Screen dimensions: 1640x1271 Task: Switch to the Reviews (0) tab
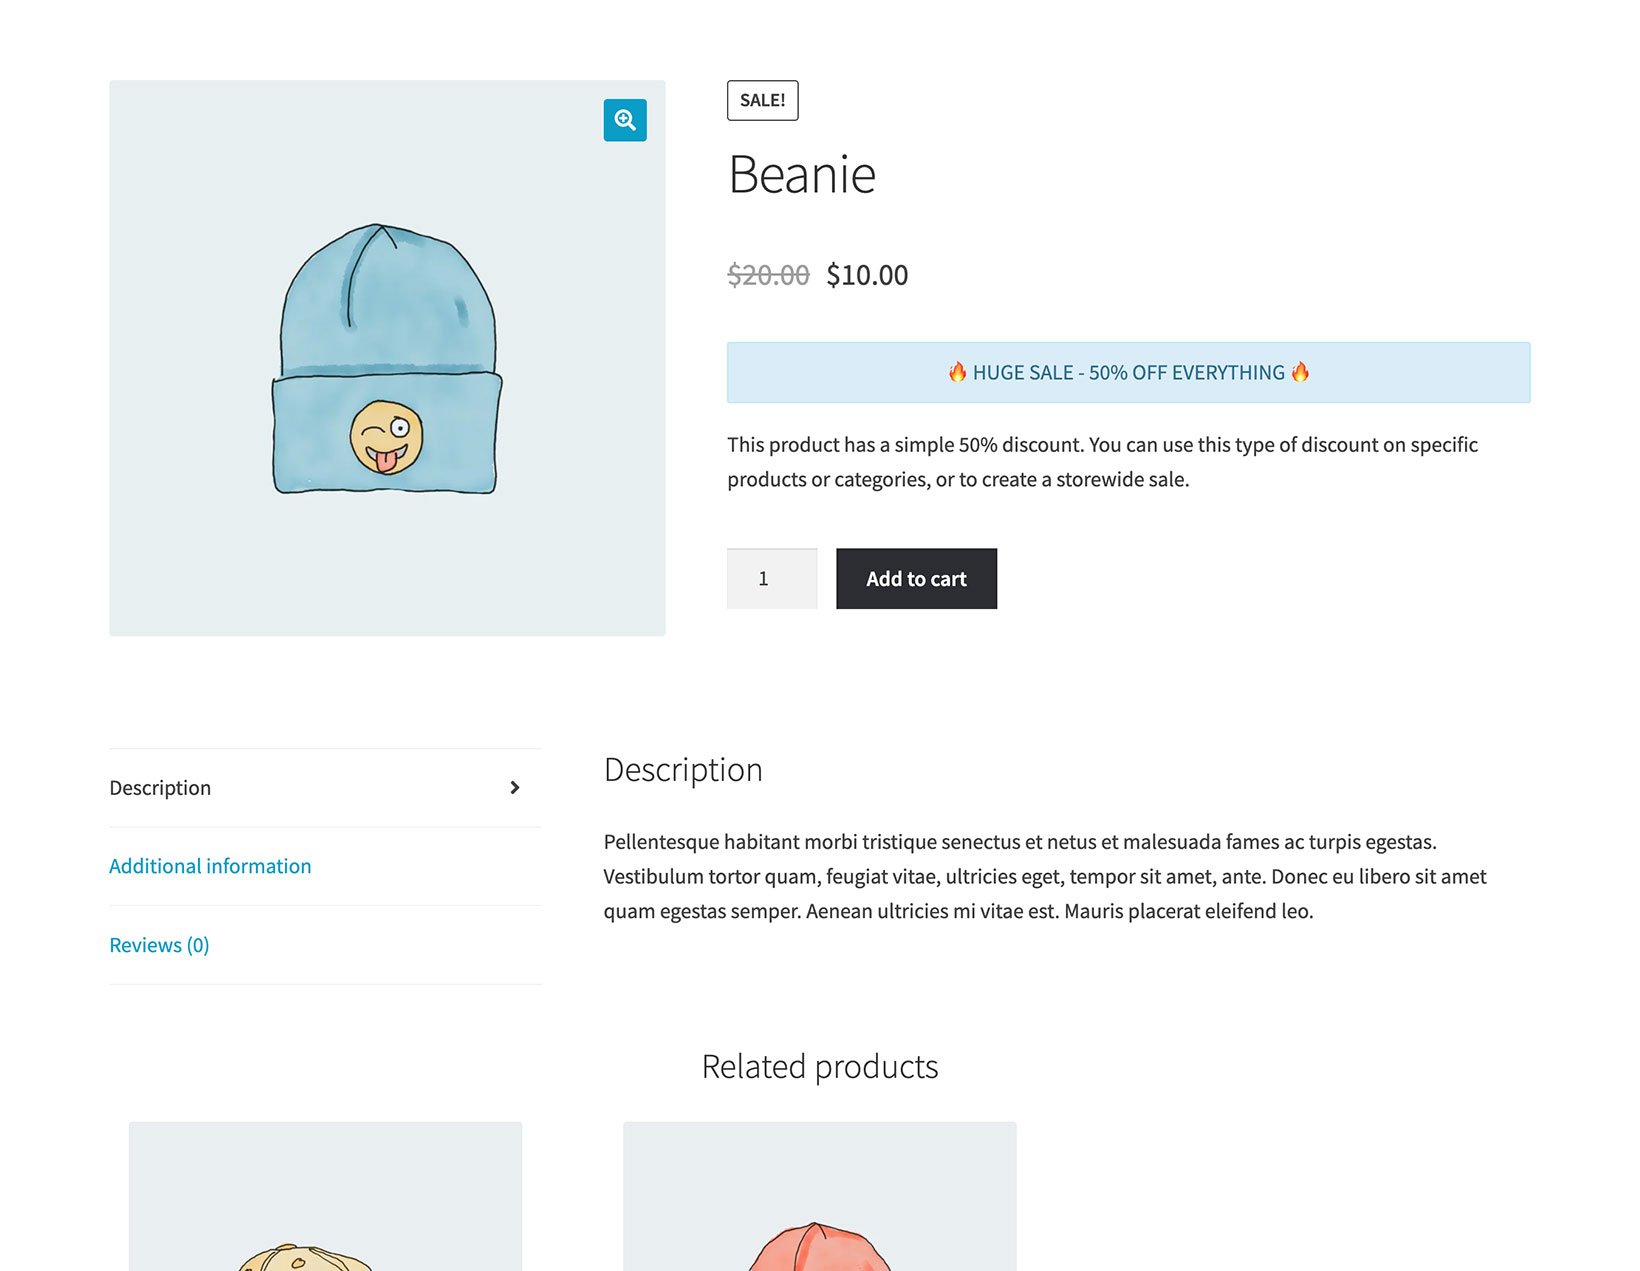[x=158, y=944]
